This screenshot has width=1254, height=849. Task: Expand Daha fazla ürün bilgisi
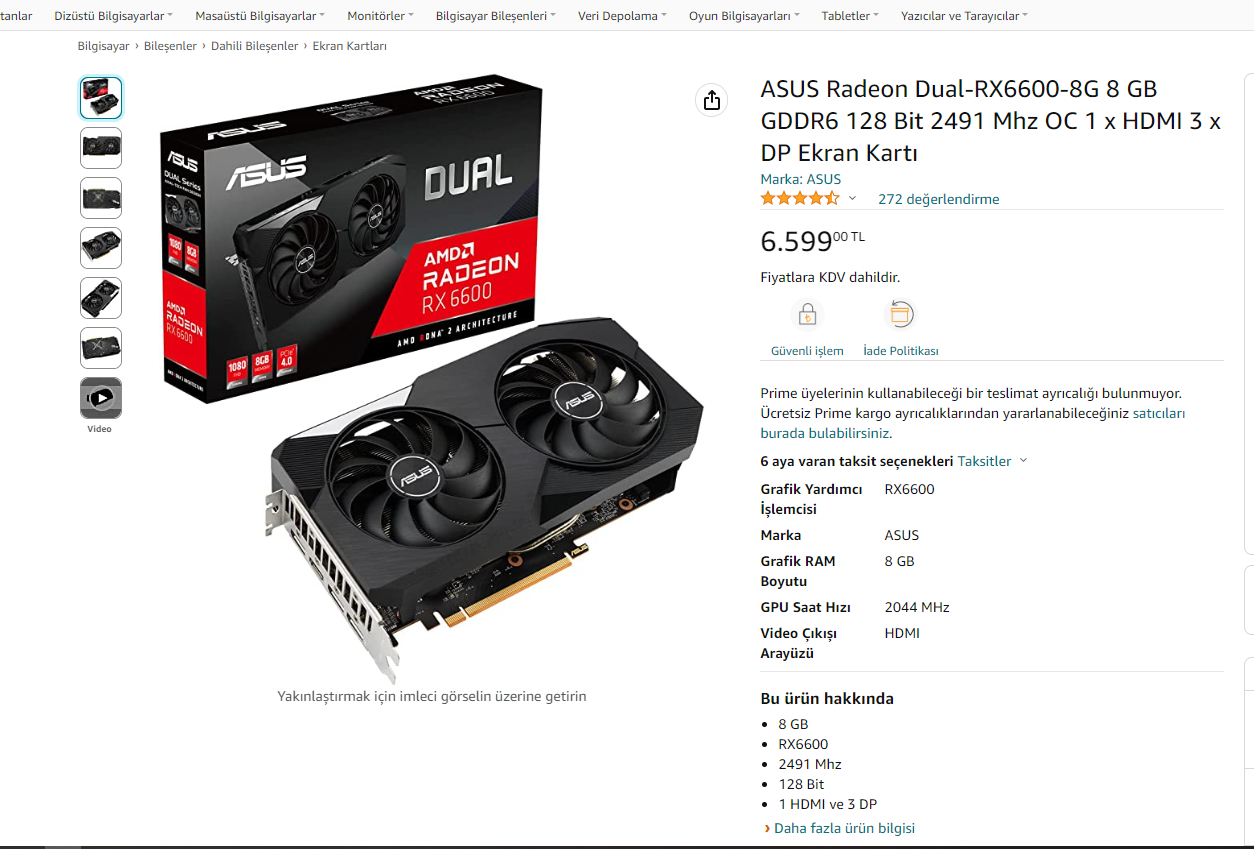click(x=839, y=828)
